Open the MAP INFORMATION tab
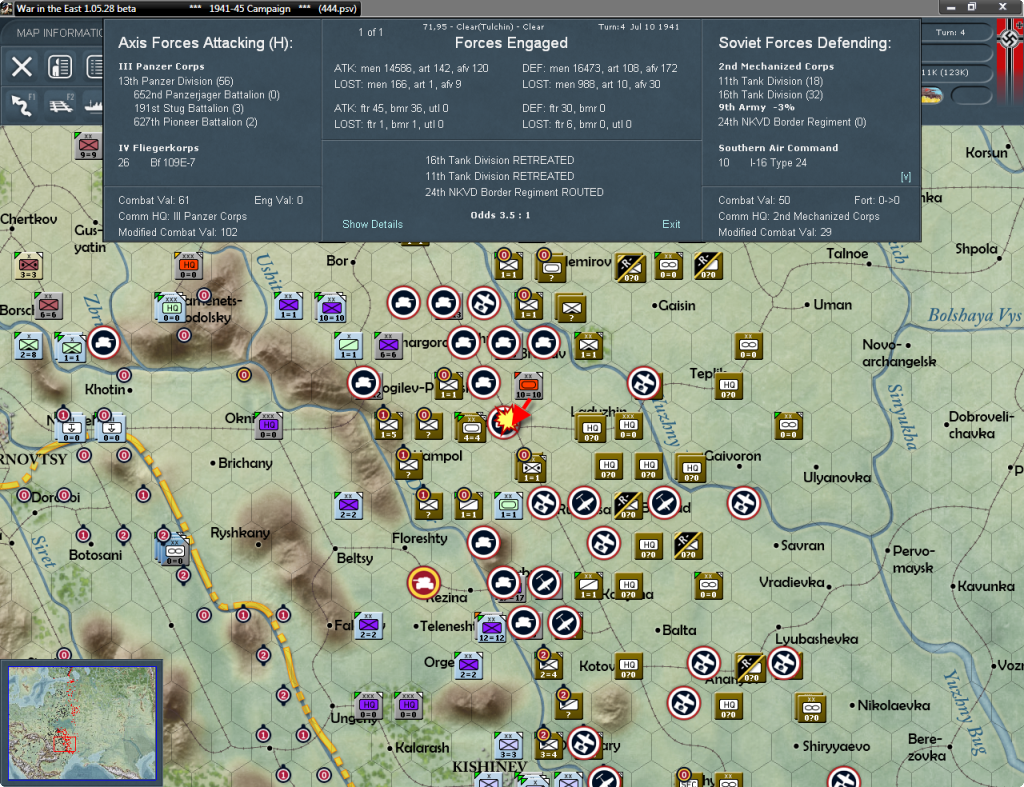 click(x=59, y=33)
